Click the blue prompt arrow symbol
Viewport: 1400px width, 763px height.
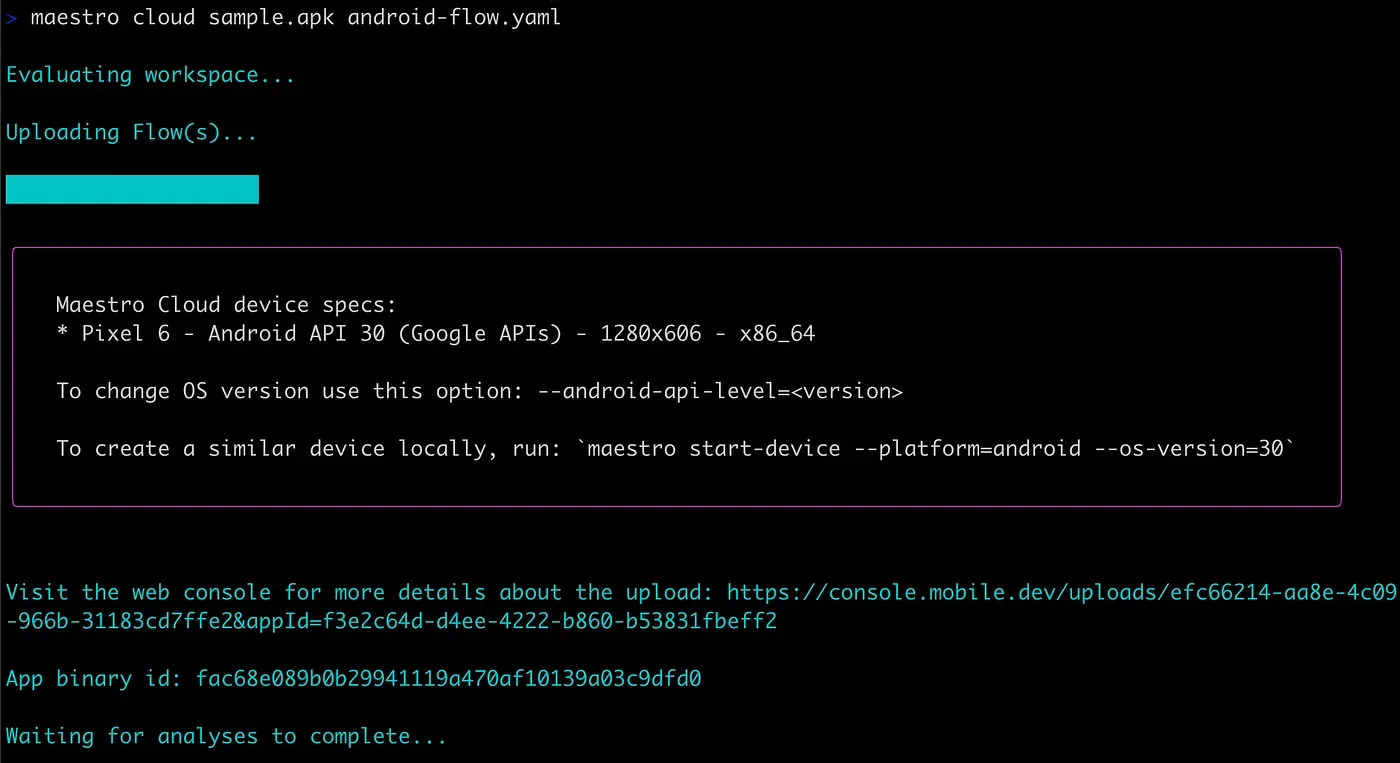(11, 18)
